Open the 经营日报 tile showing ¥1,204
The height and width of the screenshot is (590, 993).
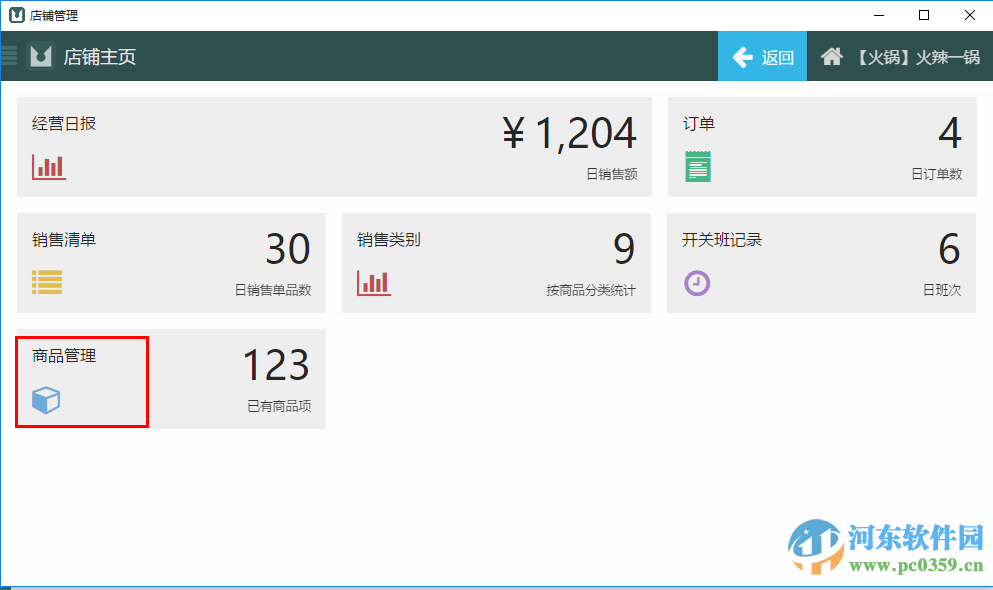coord(334,146)
